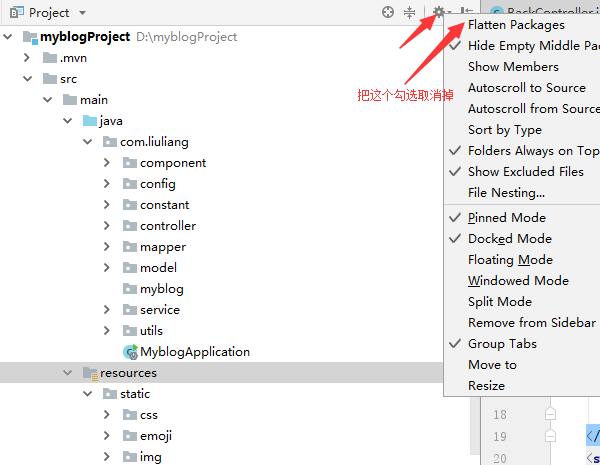Click the myblog package icon
The width and height of the screenshot is (600, 465).
pos(130,289)
